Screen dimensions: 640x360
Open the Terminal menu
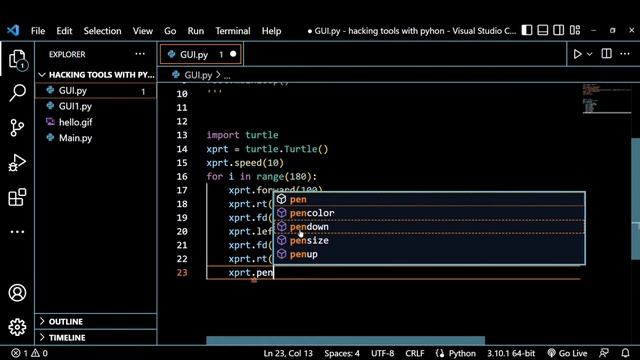pyautogui.click(x=233, y=31)
